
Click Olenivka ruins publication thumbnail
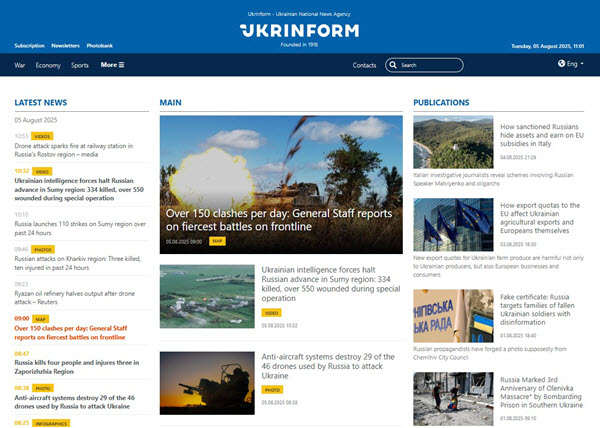[x=453, y=399]
